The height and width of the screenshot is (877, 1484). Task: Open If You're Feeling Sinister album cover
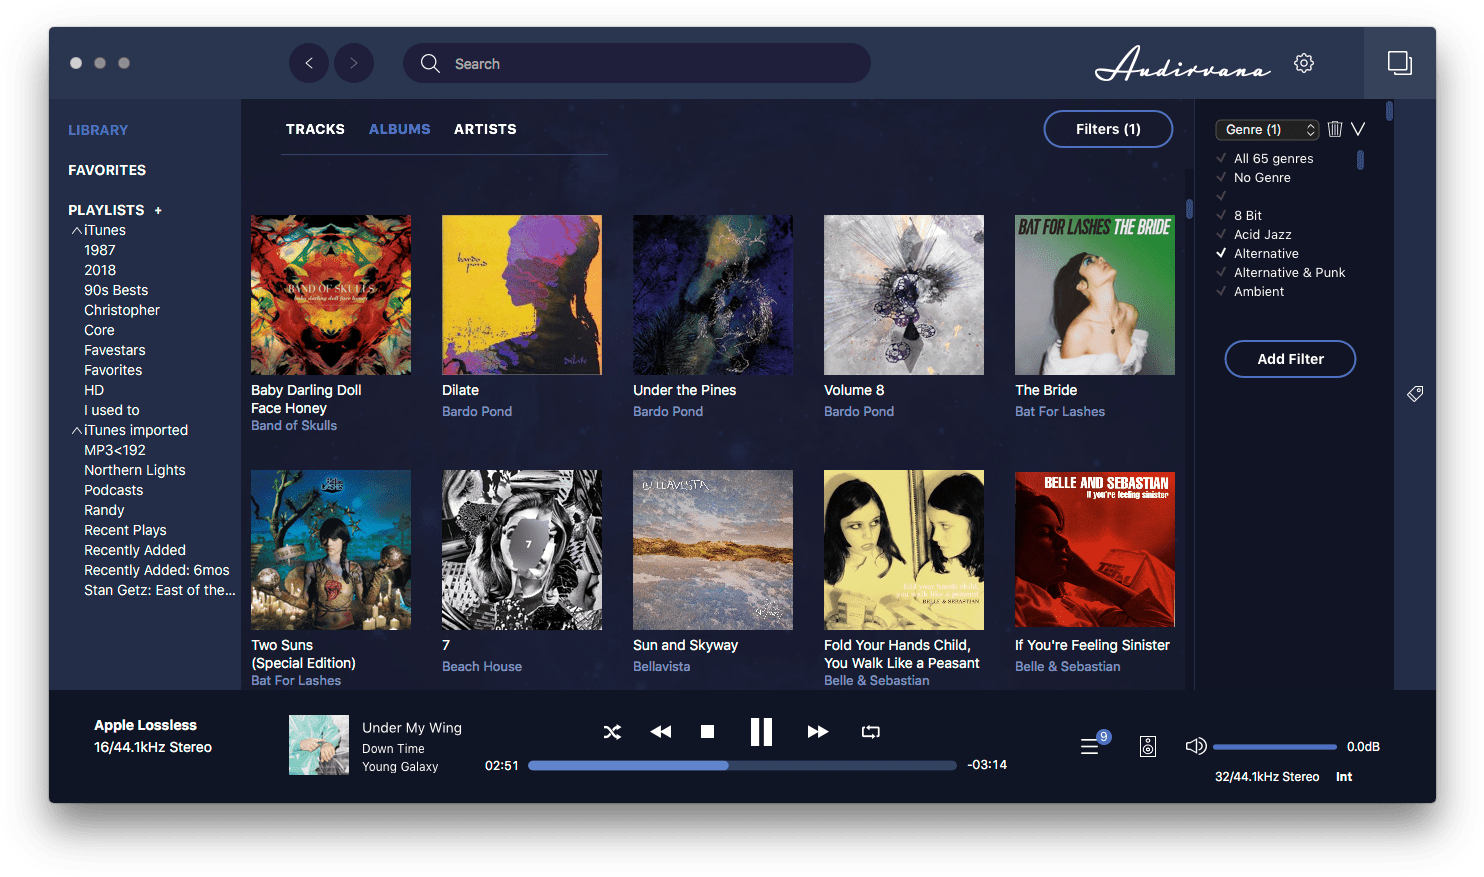[x=1095, y=550]
